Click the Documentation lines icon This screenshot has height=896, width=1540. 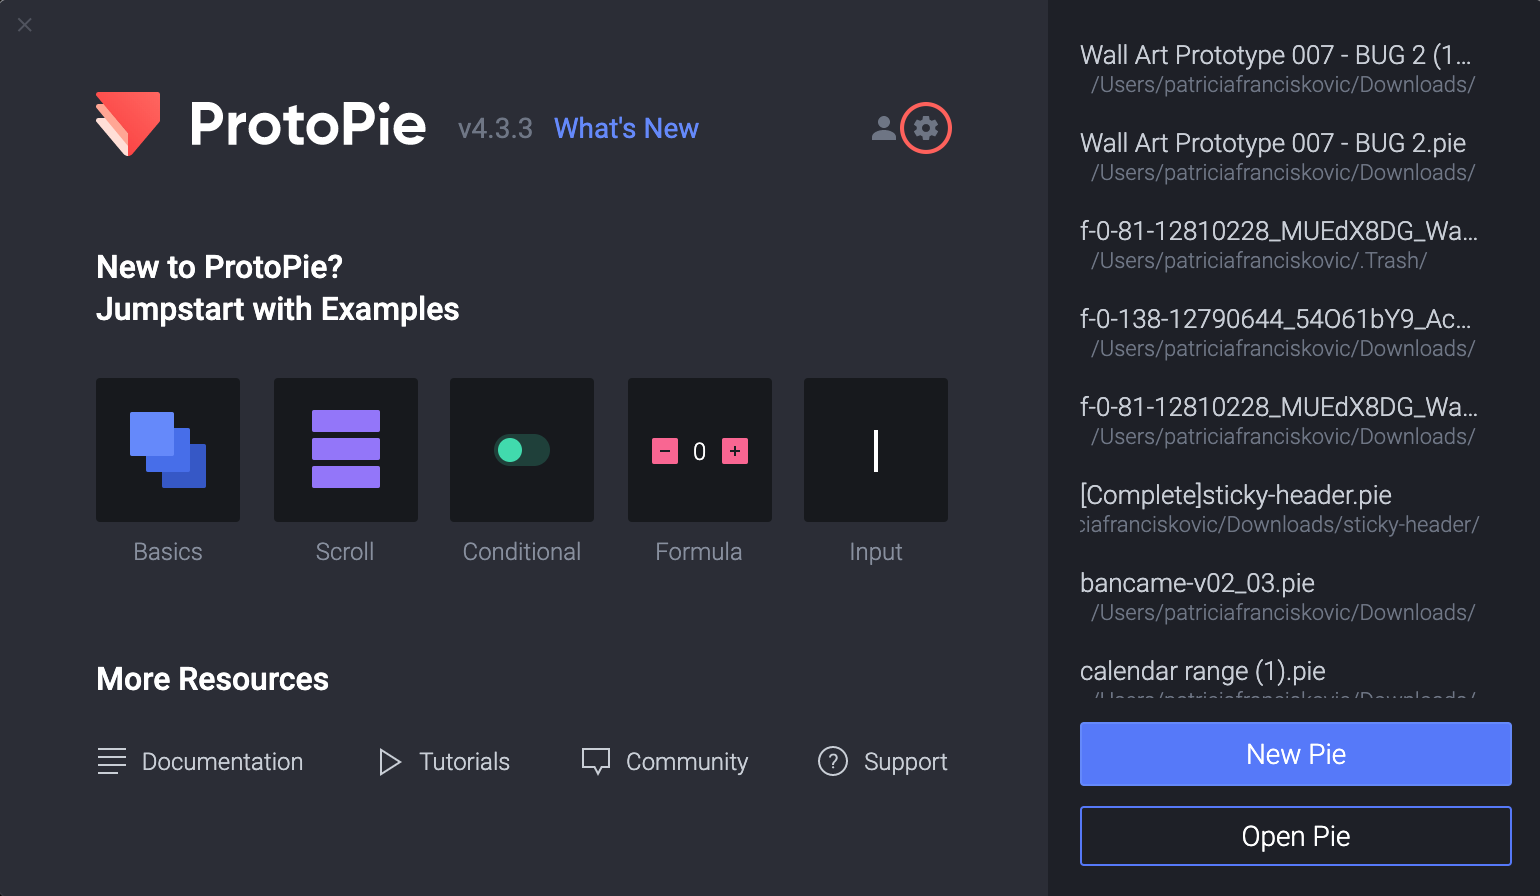pos(111,761)
